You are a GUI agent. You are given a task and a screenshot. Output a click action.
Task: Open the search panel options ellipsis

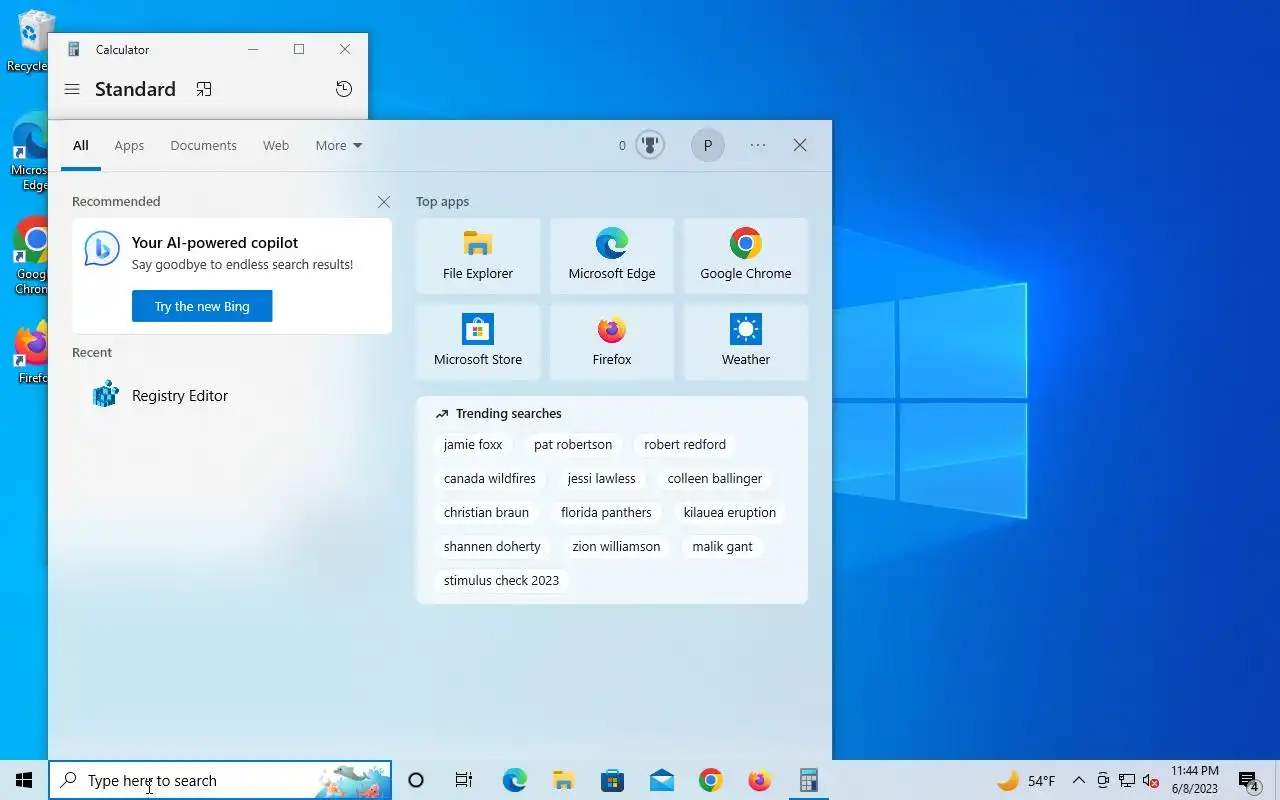[758, 145]
